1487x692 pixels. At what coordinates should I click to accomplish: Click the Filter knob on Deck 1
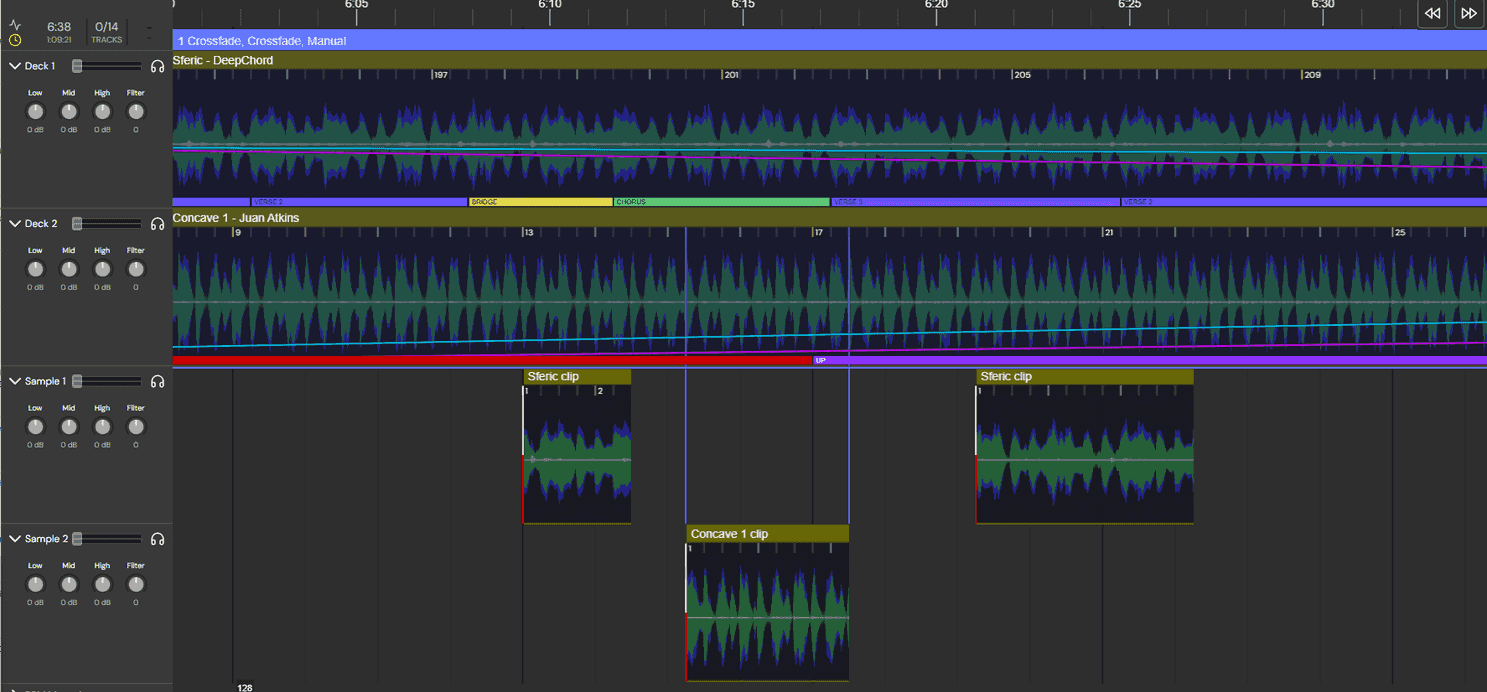click(x=135, y=111)
